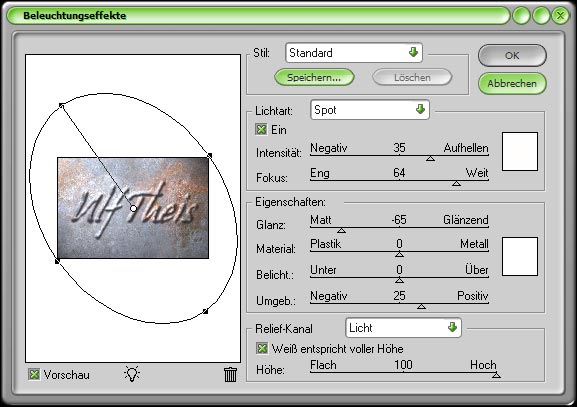
Task: Click the bottom-right ellipse handle in the preview
Action: coord(206,312)
